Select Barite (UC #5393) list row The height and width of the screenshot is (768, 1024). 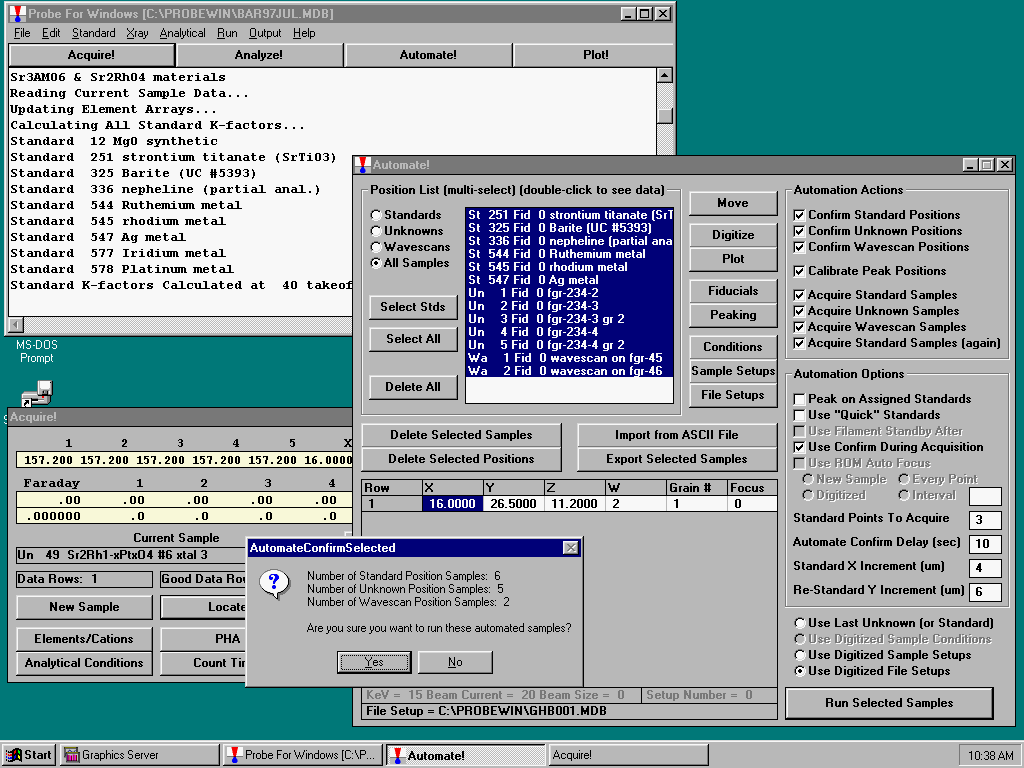tap(569, 228)
